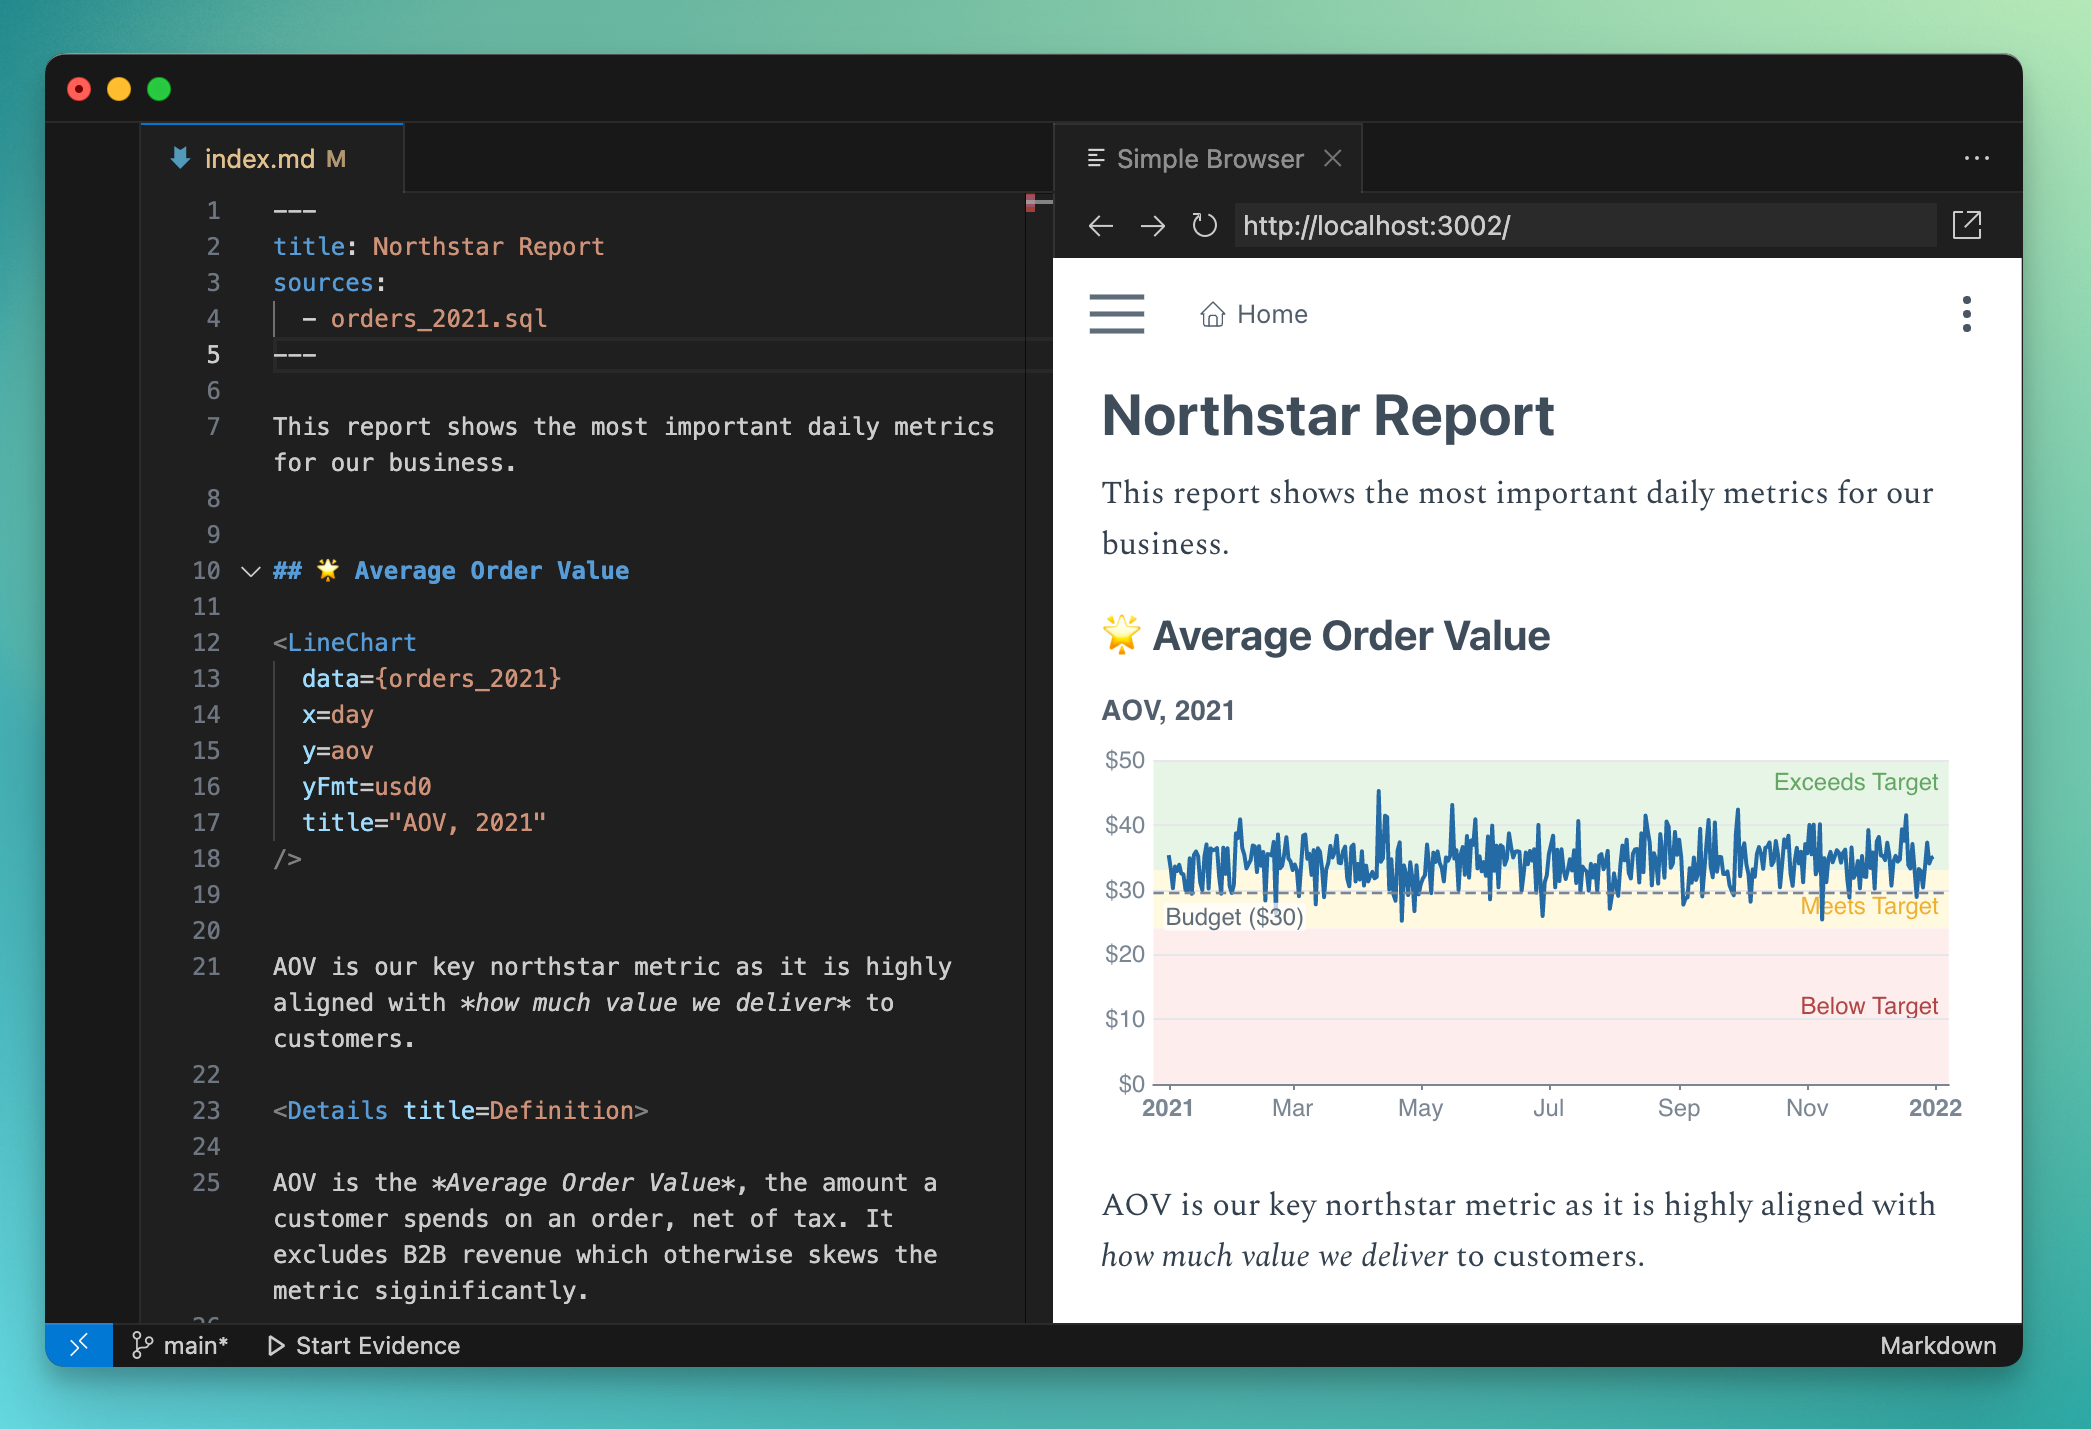Reload the Simple Browser page

click(1204, 226)
